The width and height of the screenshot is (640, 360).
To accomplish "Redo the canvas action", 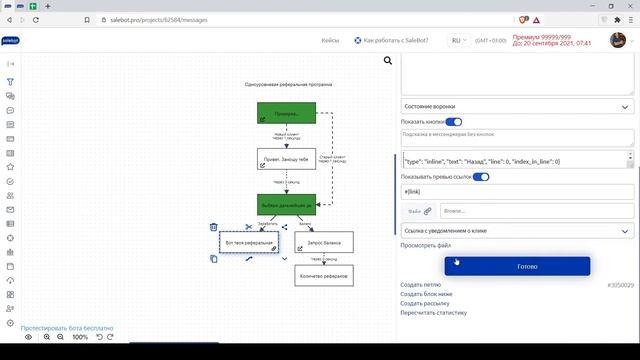I will pos(110,337).
